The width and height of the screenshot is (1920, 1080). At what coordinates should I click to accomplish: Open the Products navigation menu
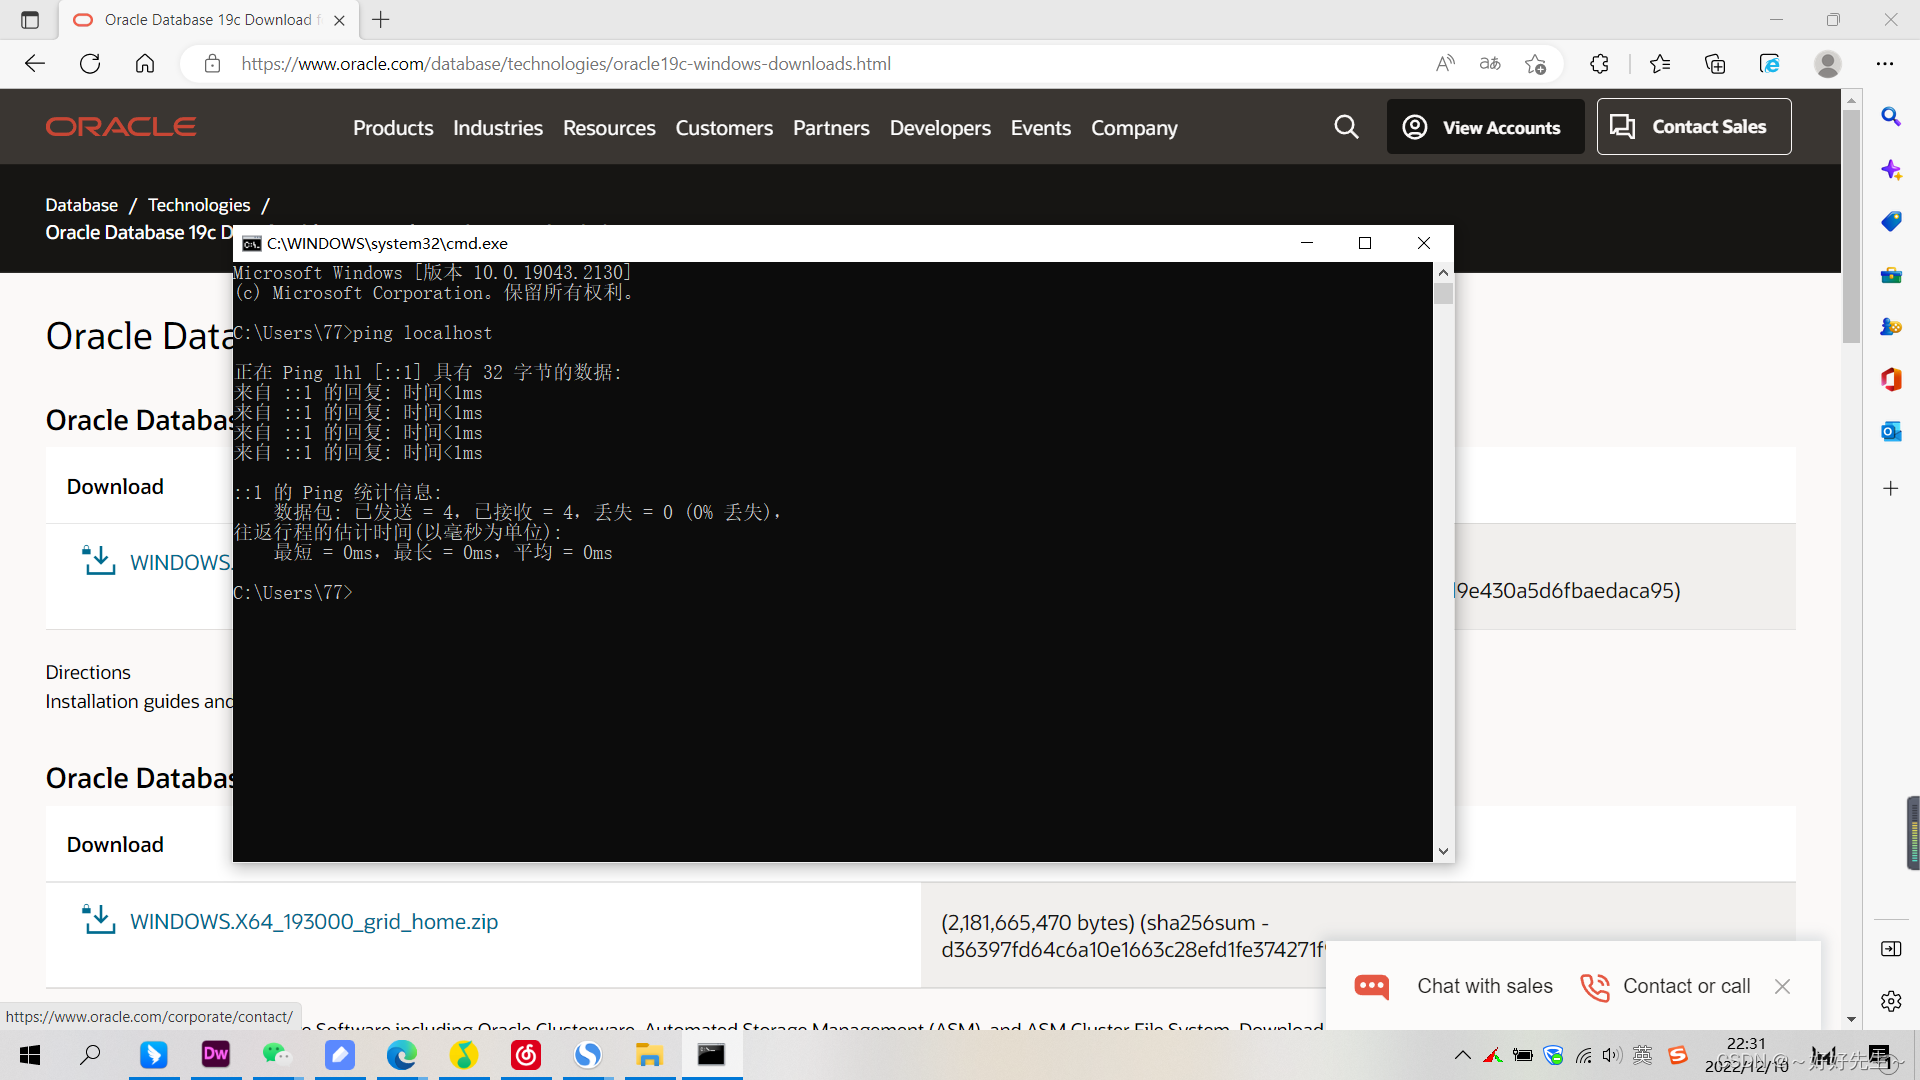point(392,127)
